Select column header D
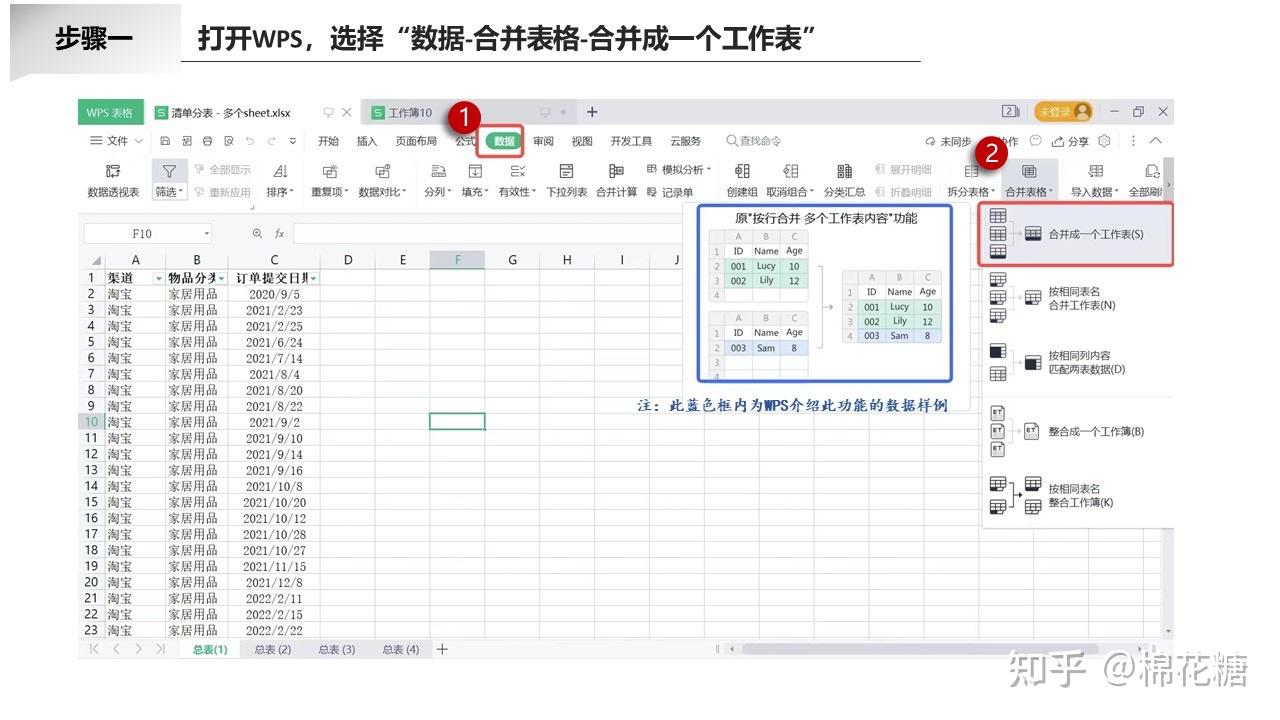1280x720 pixels. coord(348,260)
